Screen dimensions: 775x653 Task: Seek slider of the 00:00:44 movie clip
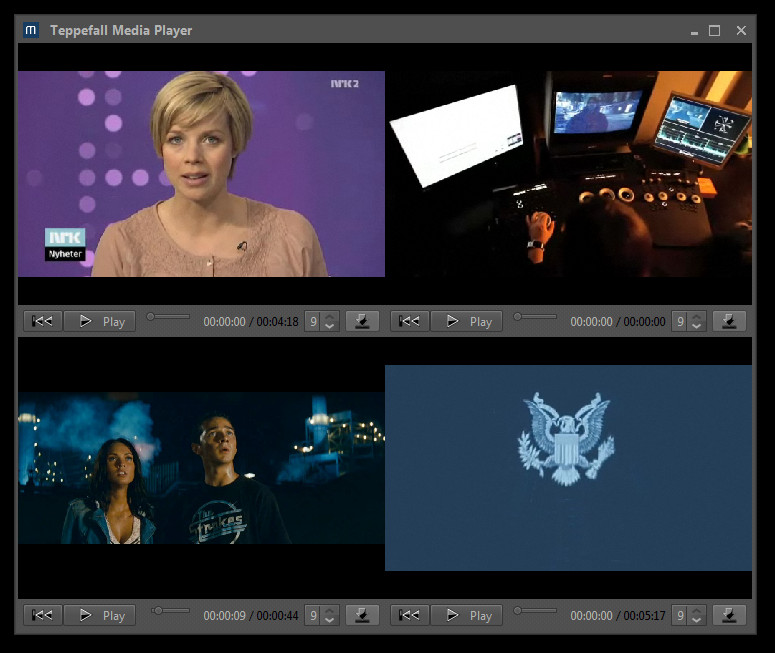[171, 610]
